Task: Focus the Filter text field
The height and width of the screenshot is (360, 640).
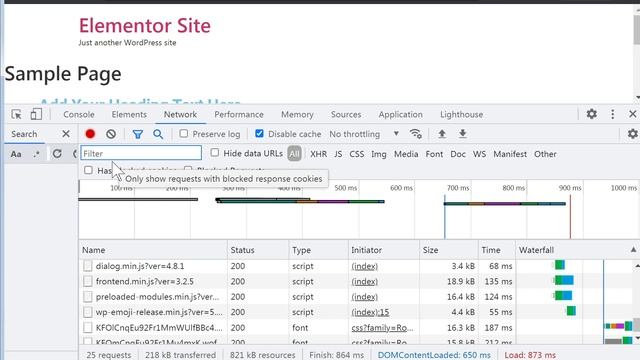Action: pos(141,153)
